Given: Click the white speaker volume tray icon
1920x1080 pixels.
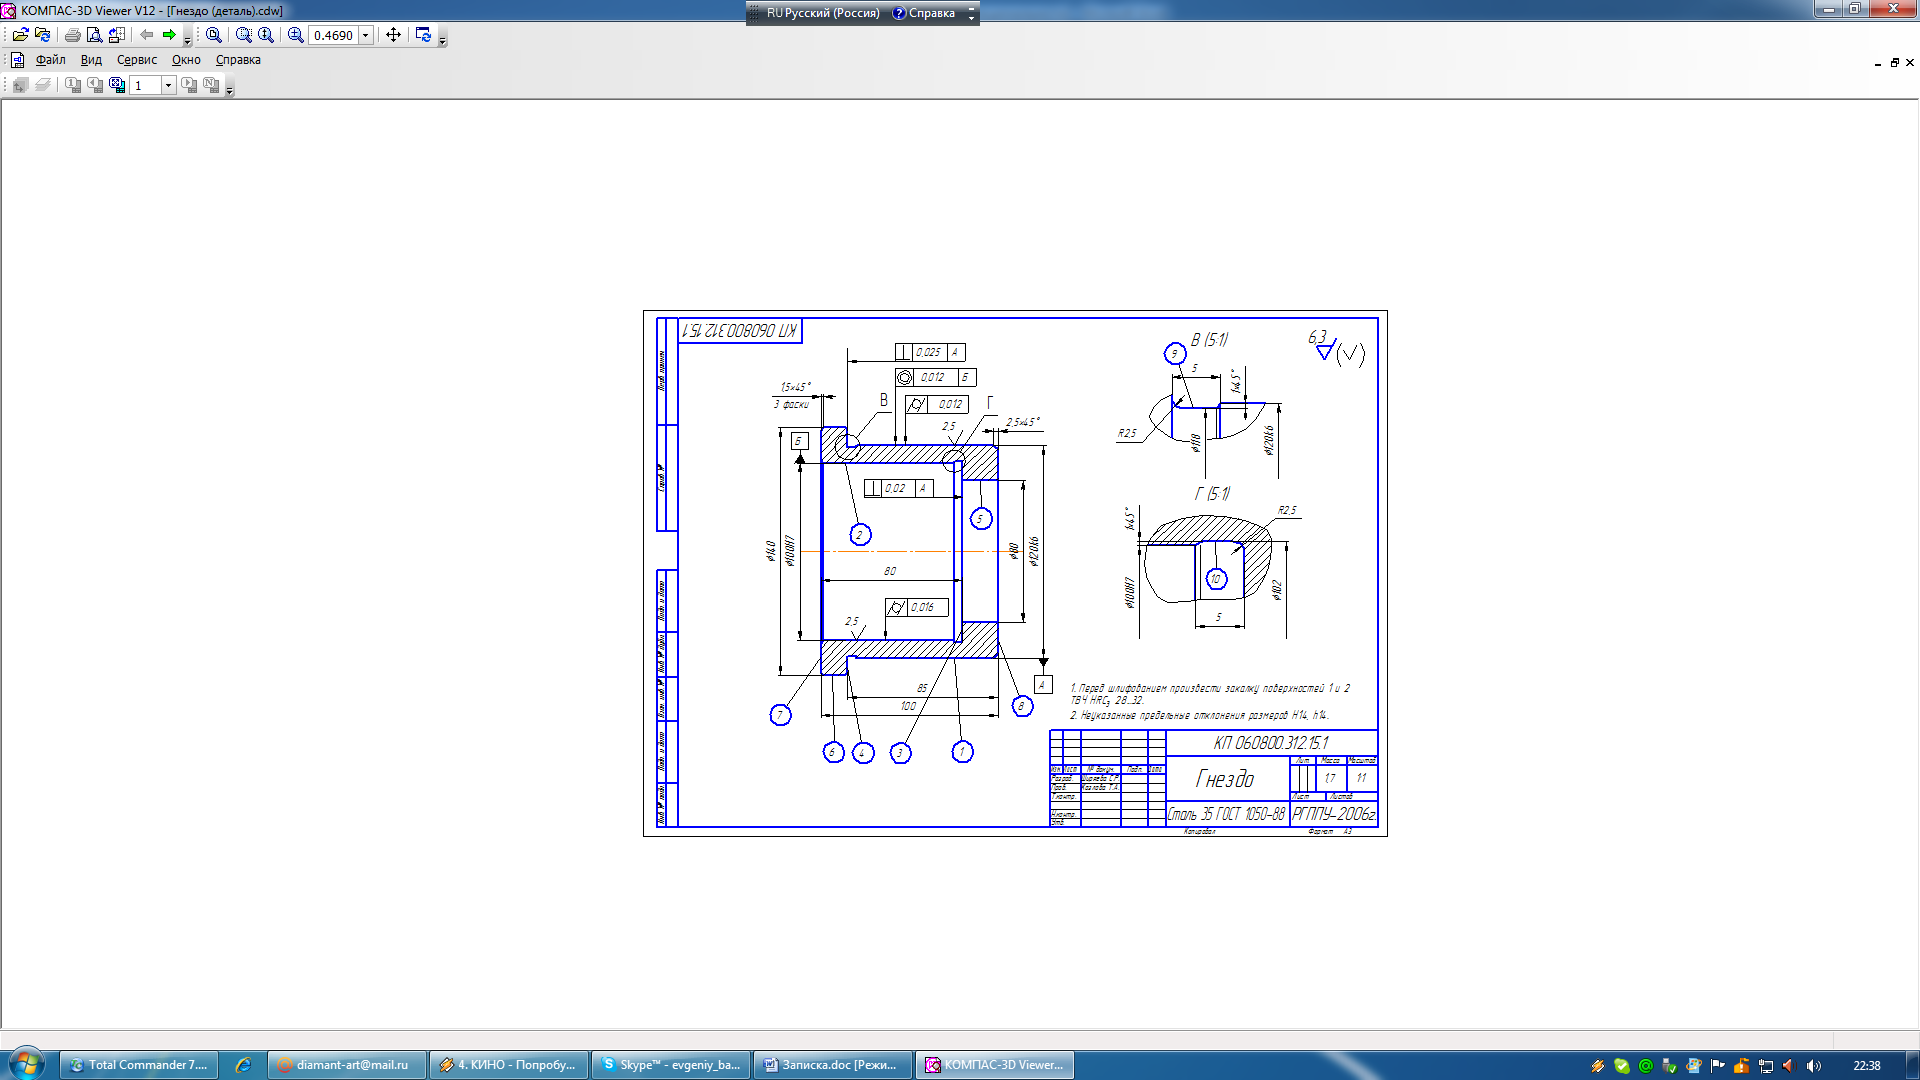Looking at the screenshot, I should pyautogui.click(x=1813, y=1066).
